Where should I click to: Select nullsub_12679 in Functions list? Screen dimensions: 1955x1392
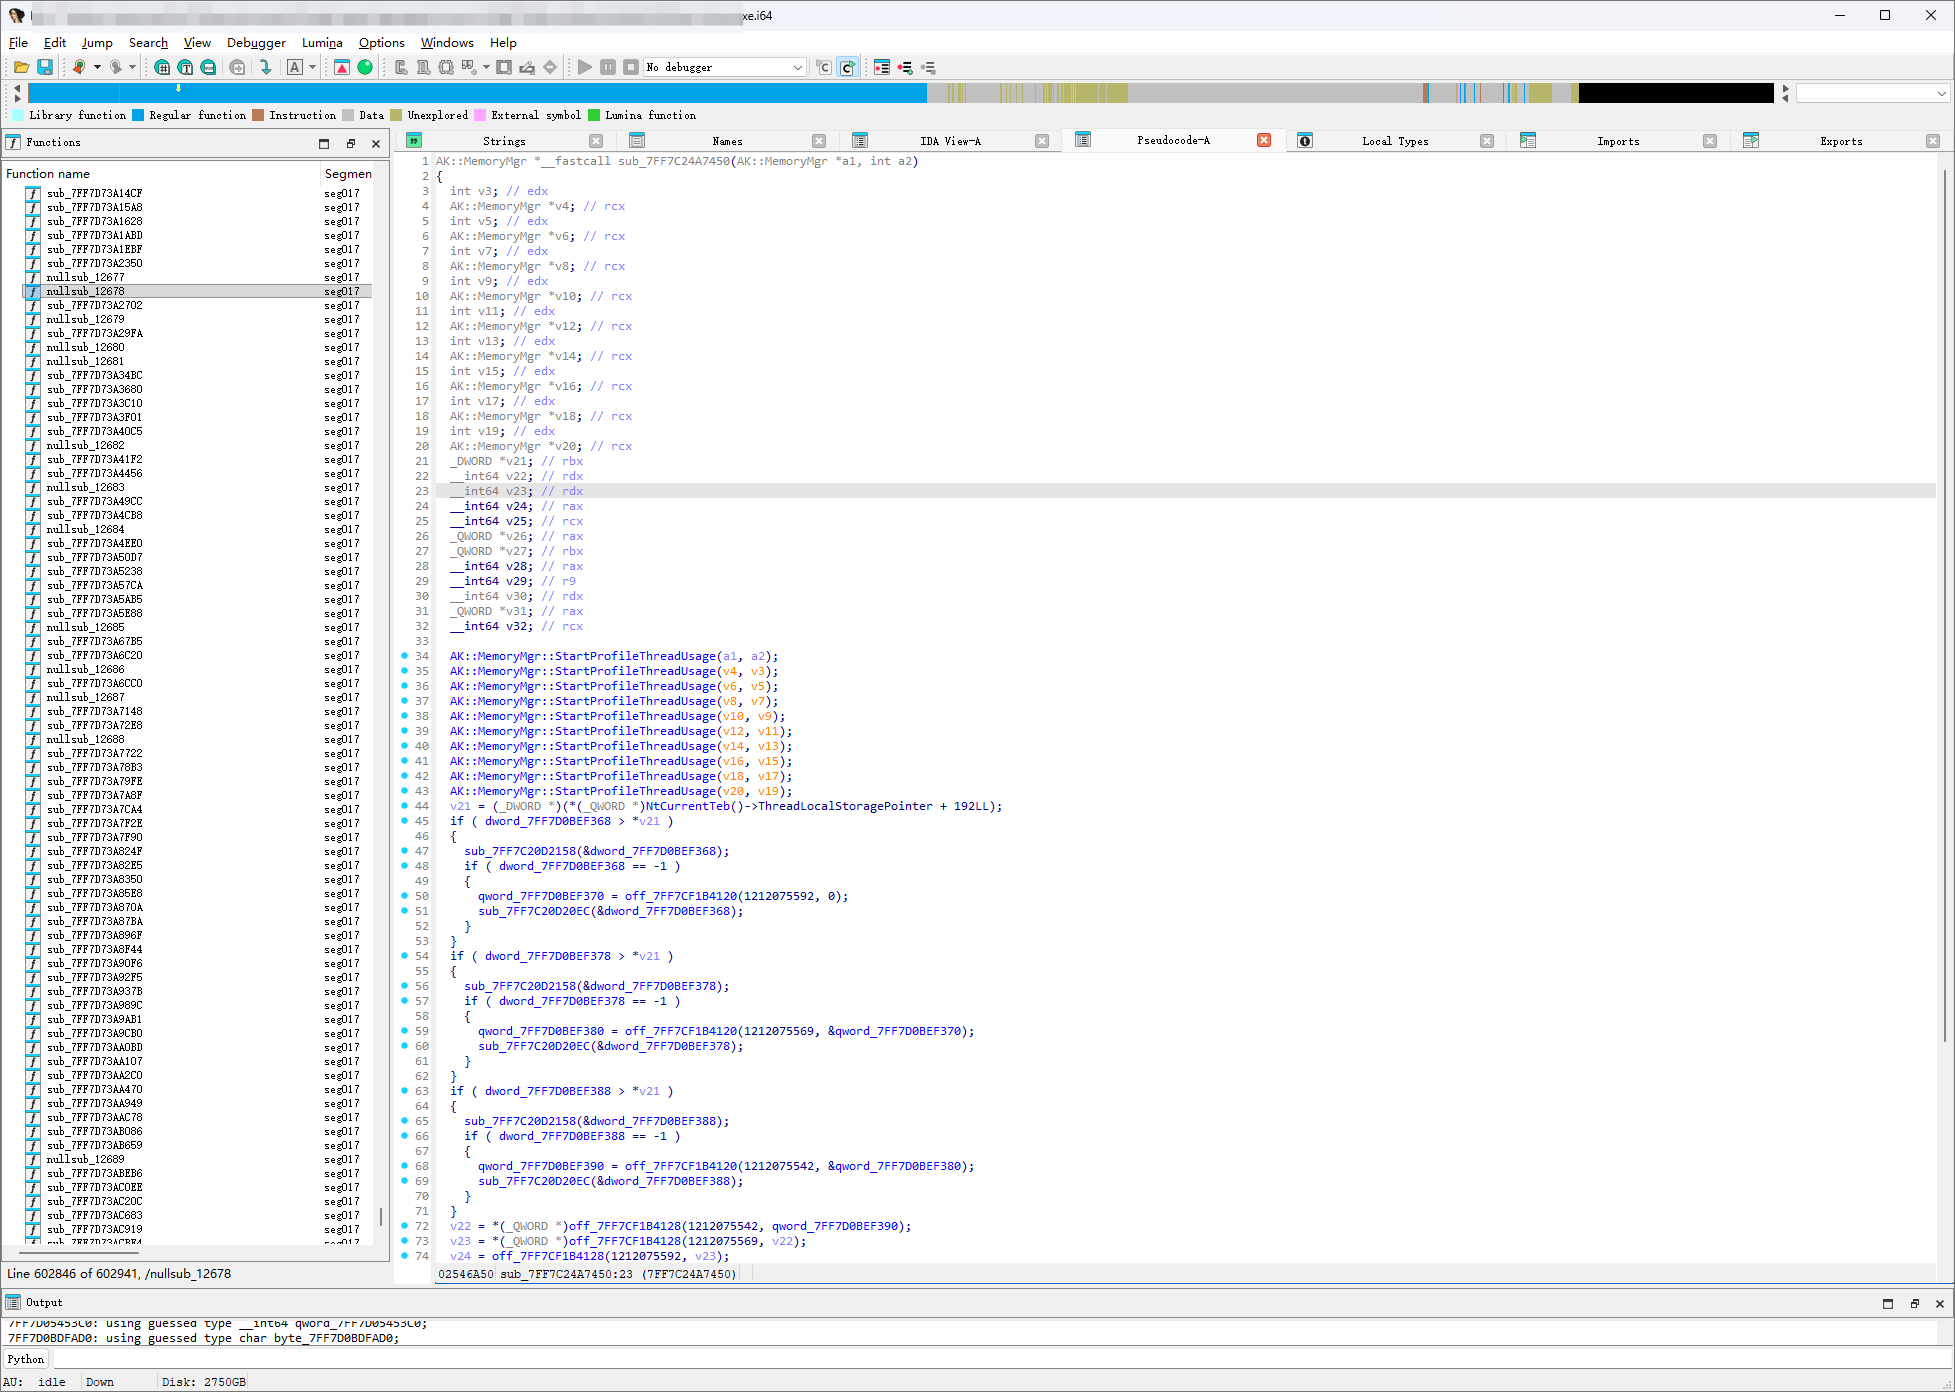(86, 319)
